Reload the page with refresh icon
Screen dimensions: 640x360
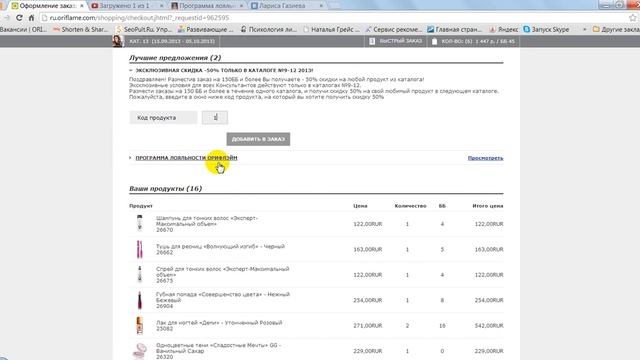(19, 18)
